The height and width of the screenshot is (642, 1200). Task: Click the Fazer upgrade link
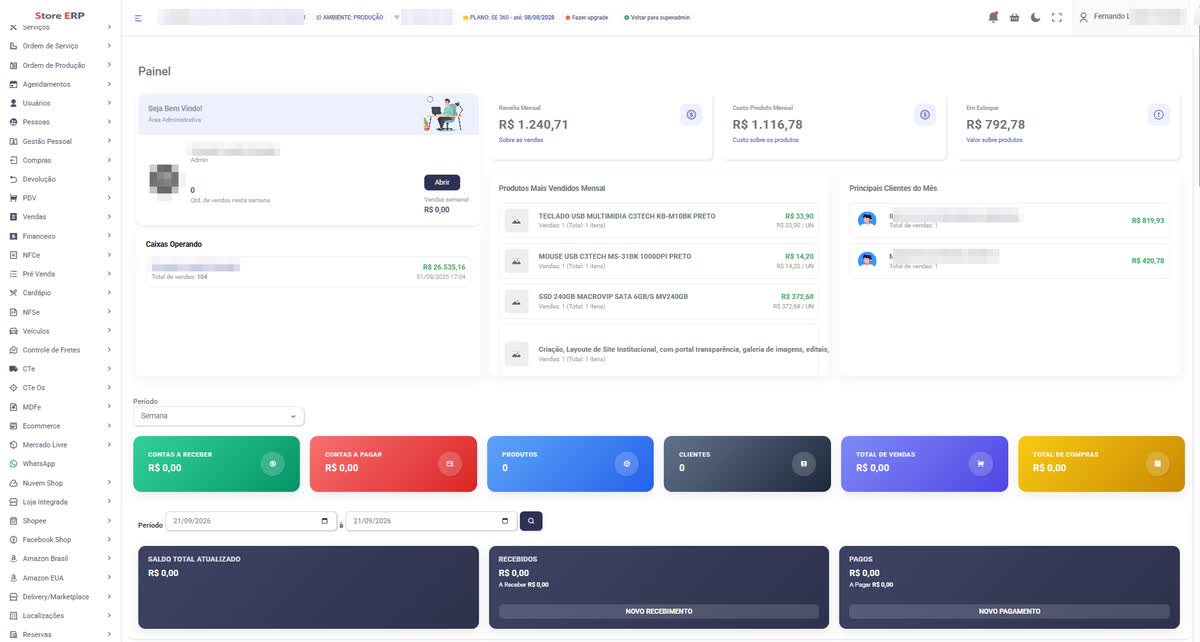[586, 18]
